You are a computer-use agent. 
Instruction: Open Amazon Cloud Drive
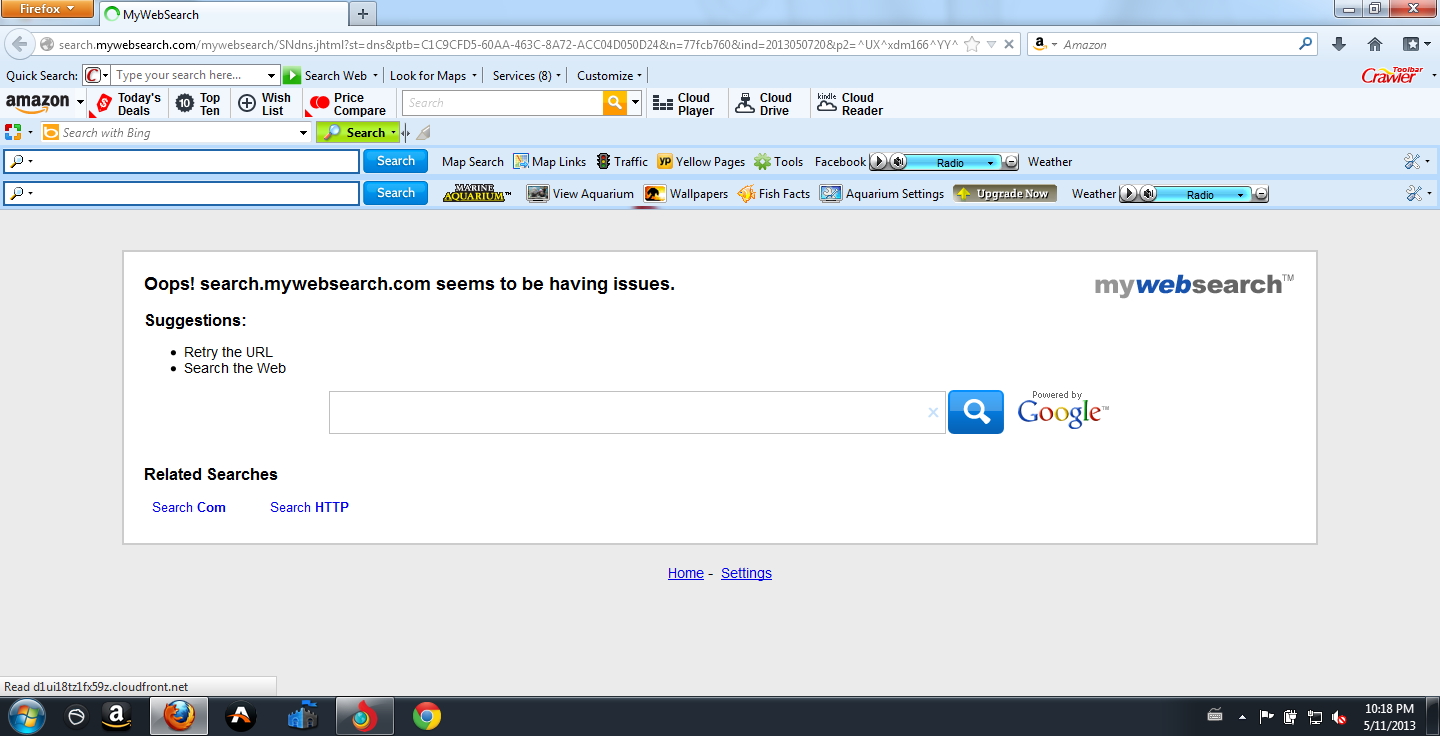click(764, 104)
